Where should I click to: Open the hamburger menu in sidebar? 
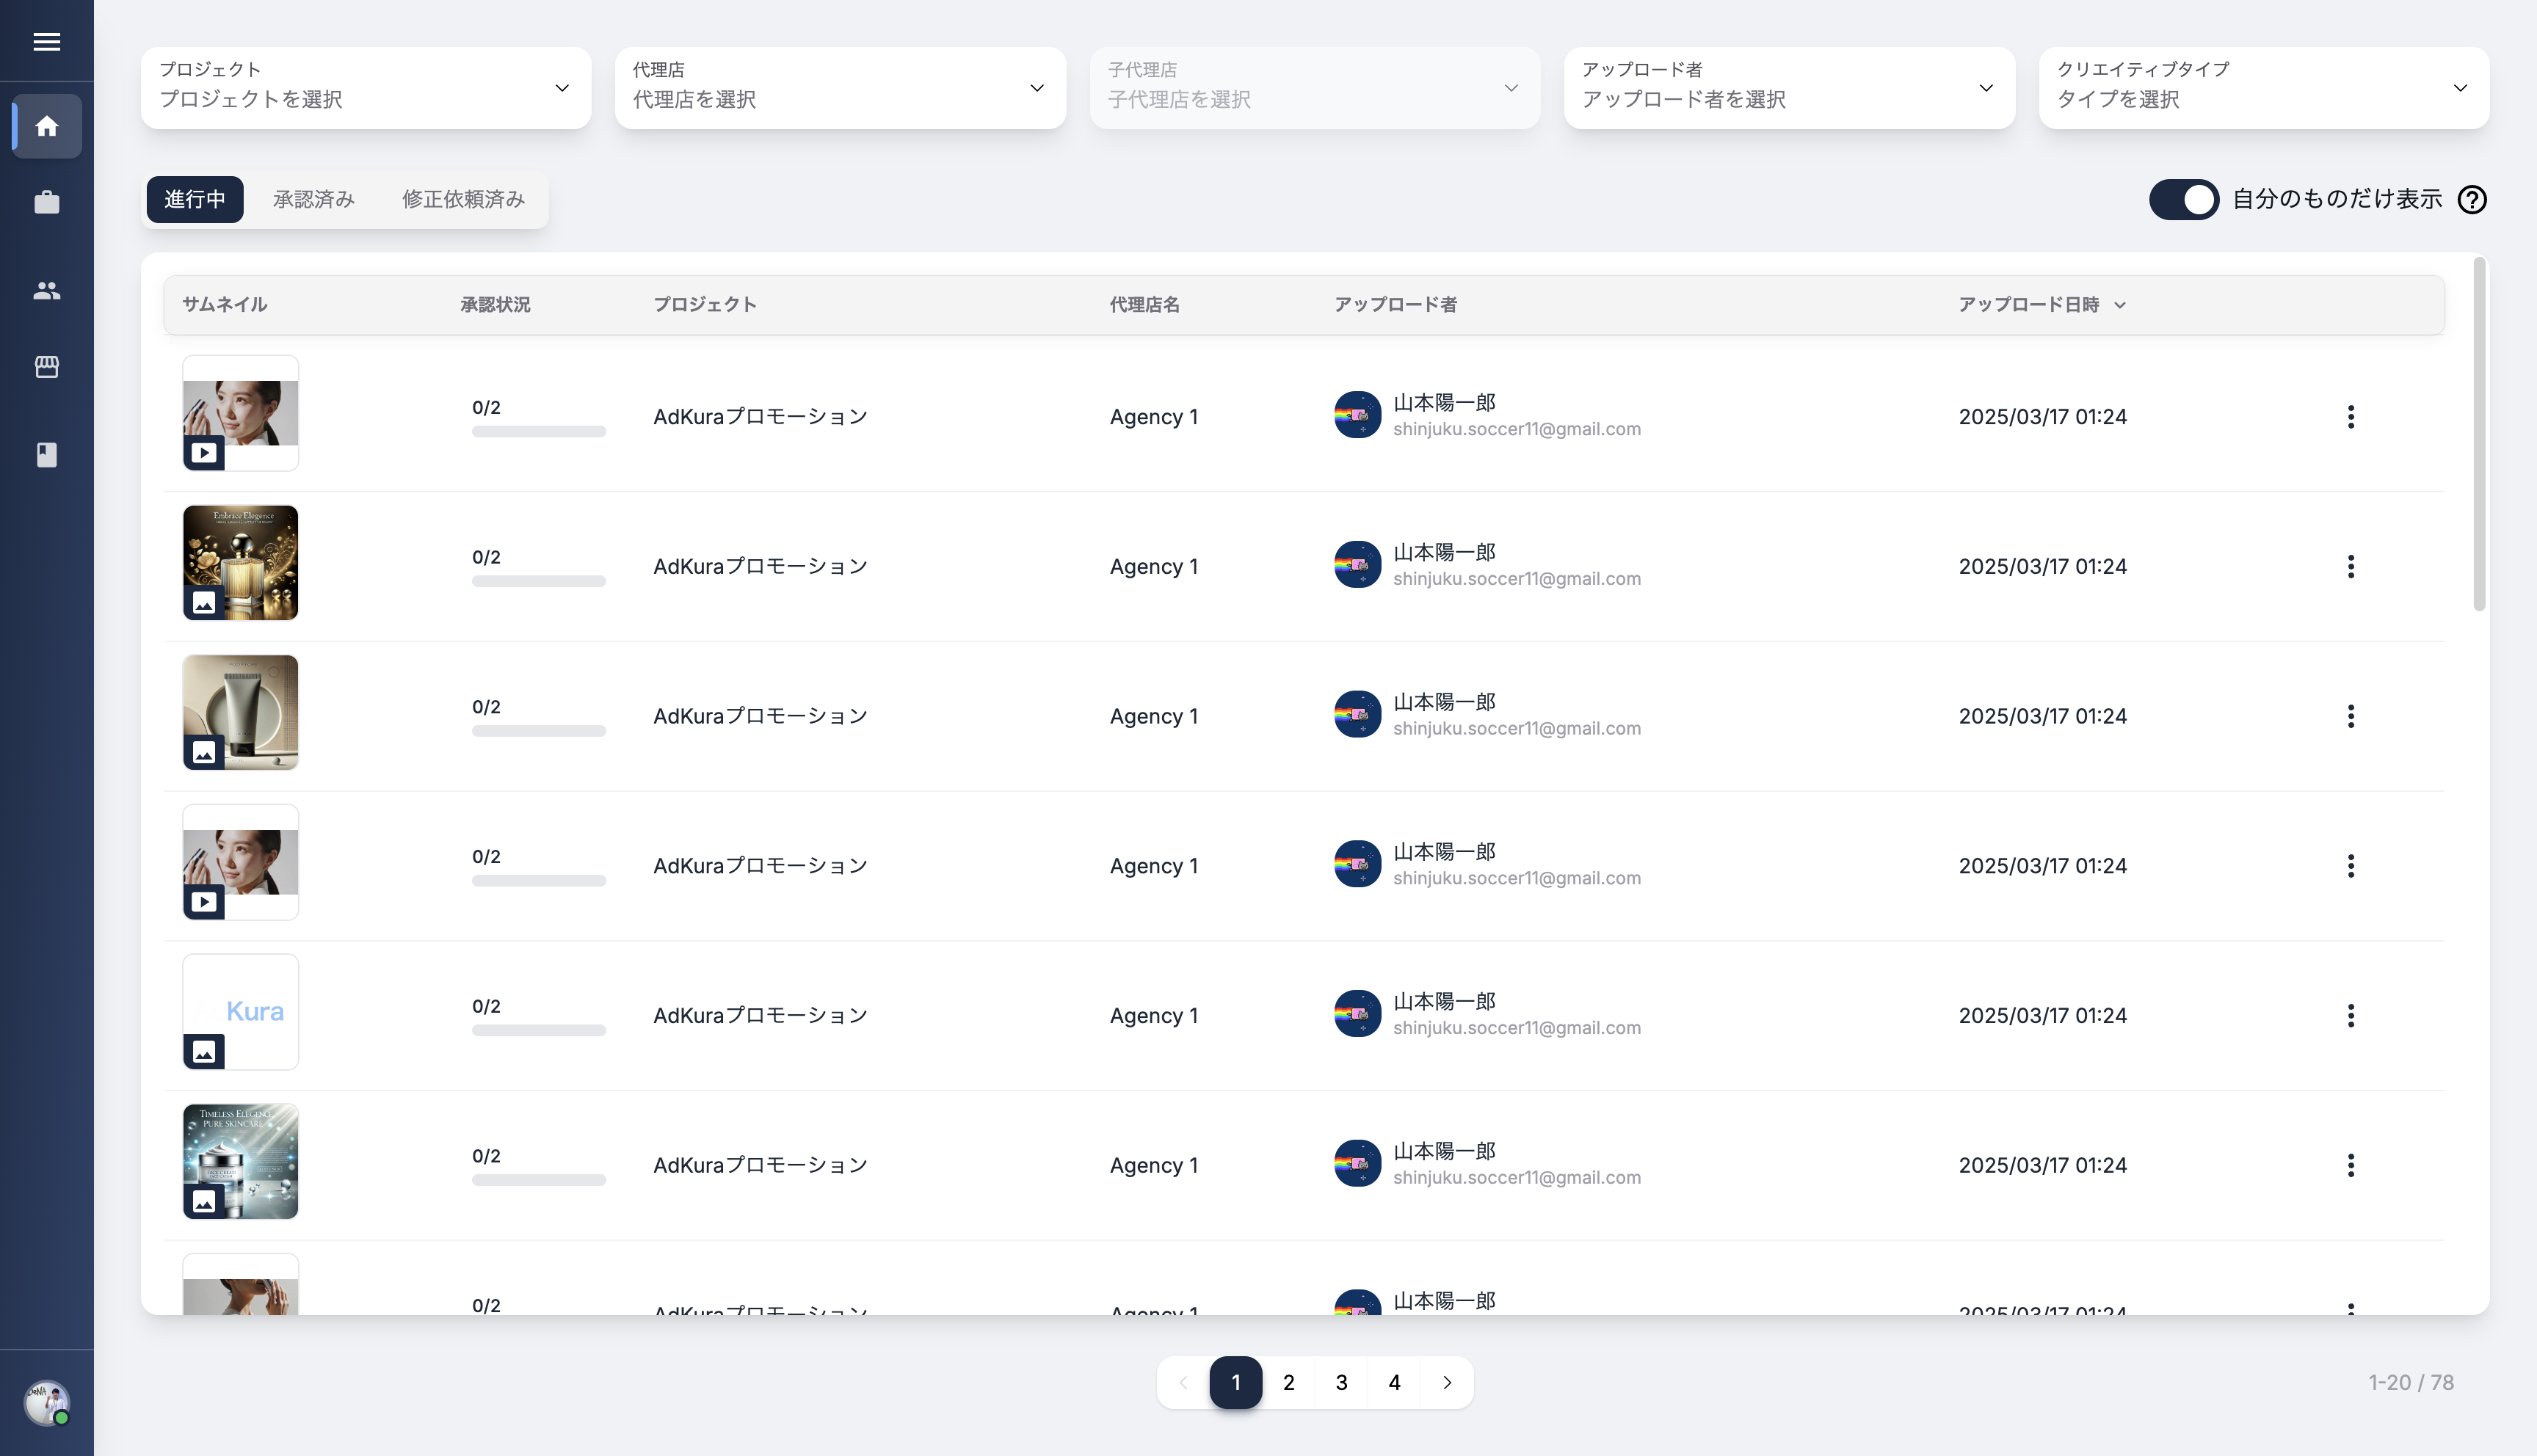(x=46, y=42)
